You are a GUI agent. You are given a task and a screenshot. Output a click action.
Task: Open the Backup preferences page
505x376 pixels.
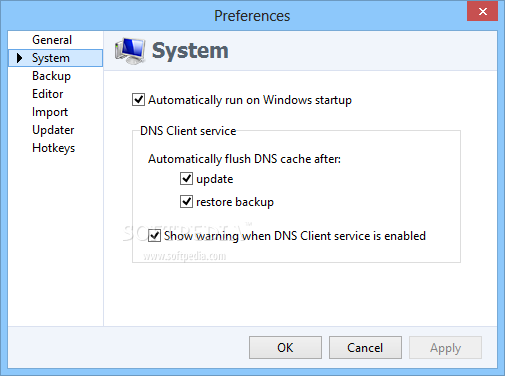(51, 76)
